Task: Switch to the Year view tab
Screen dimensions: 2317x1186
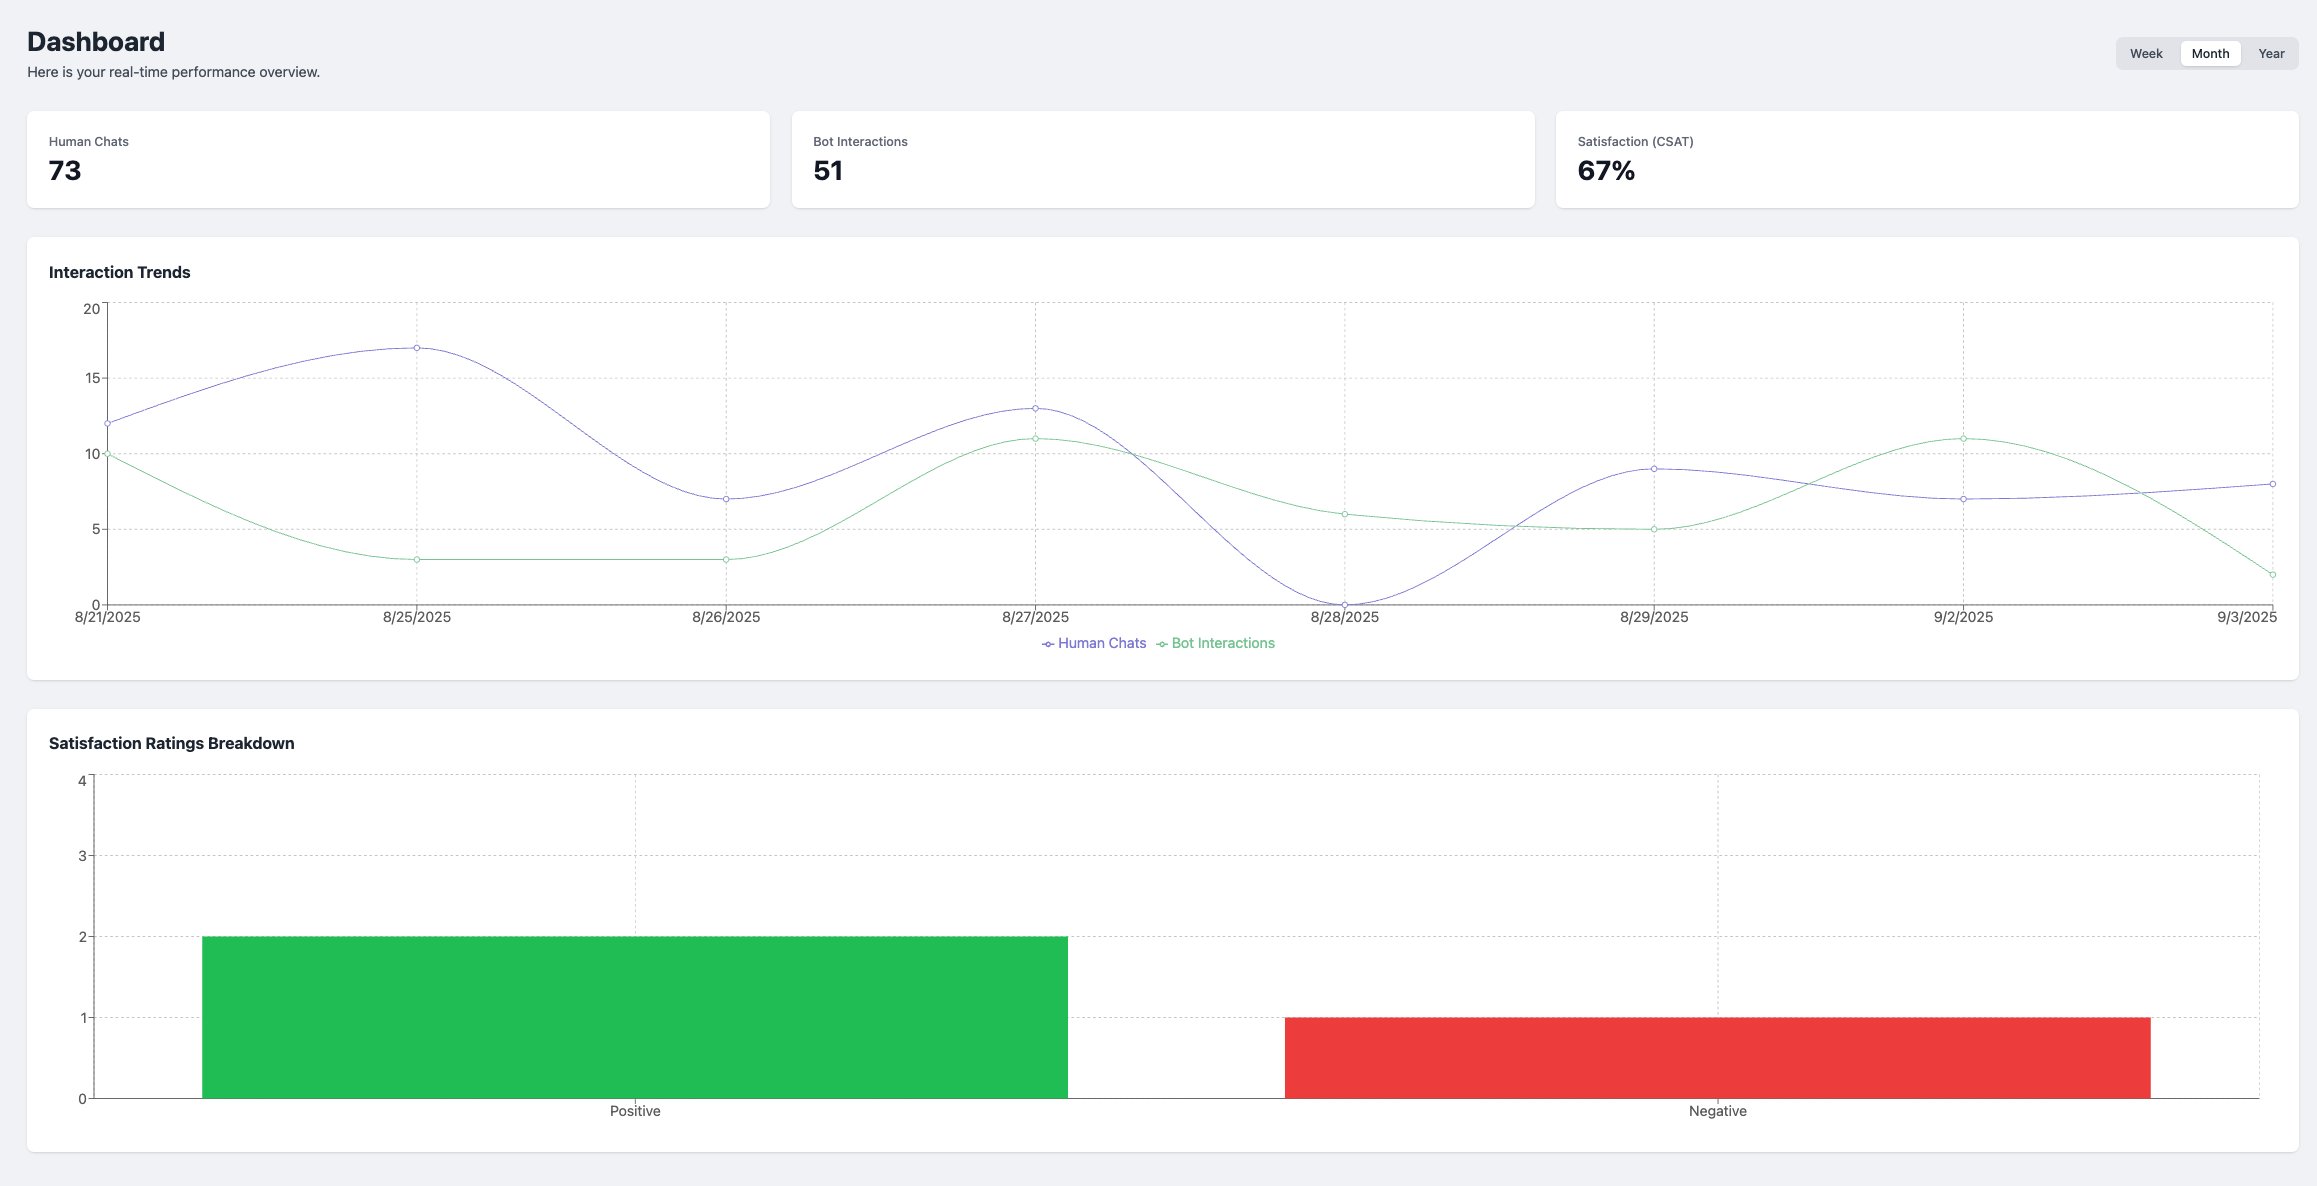Action: pos(2271,54)
